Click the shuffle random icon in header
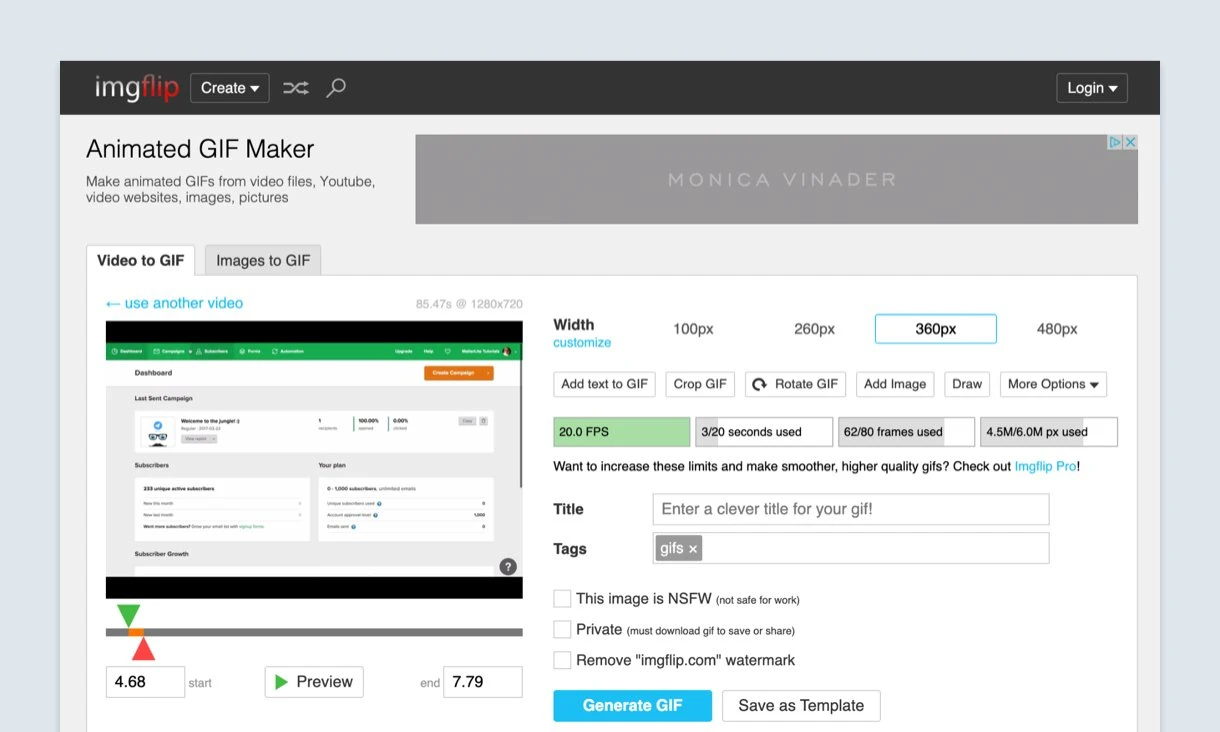Image resolution: width=1220 pixels, height=732 pixels. pyautogui.click(x=295, y=88)
